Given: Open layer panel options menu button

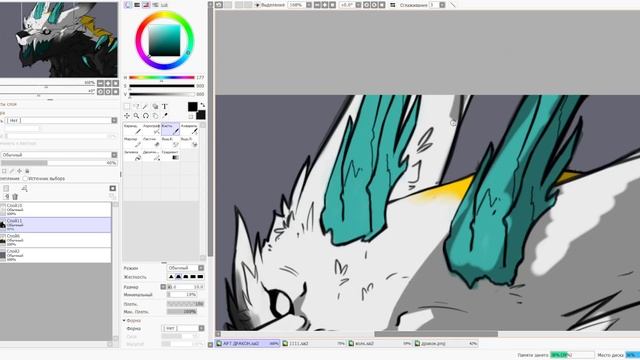Looking at the screenshot, I should 113,188.
